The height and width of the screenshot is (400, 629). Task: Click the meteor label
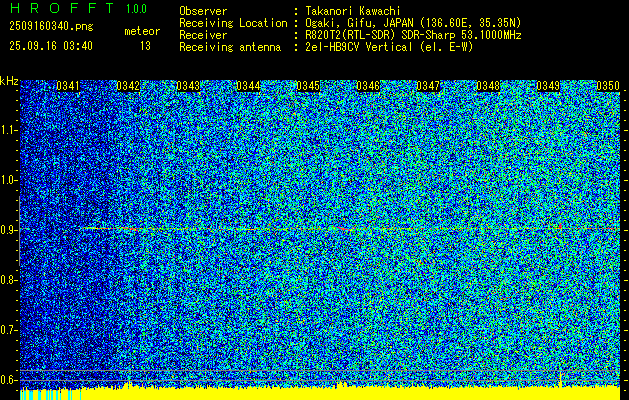(142, 31)
